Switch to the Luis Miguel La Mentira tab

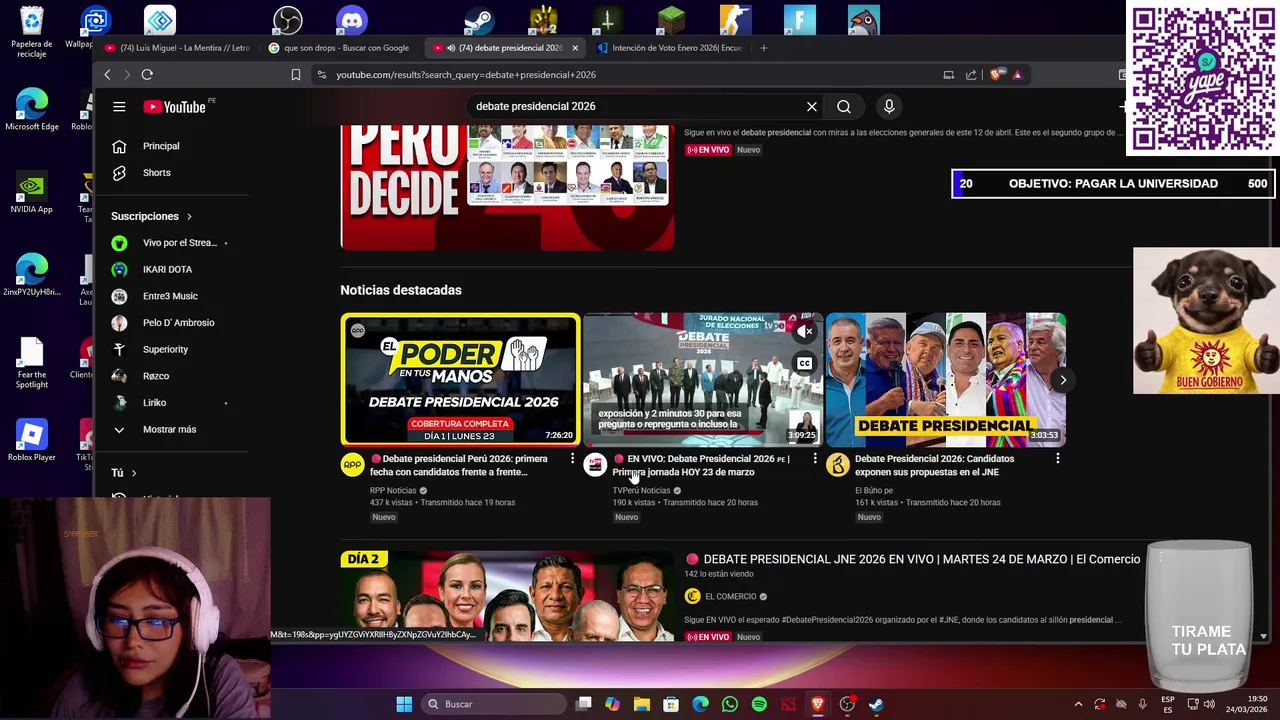178,48
